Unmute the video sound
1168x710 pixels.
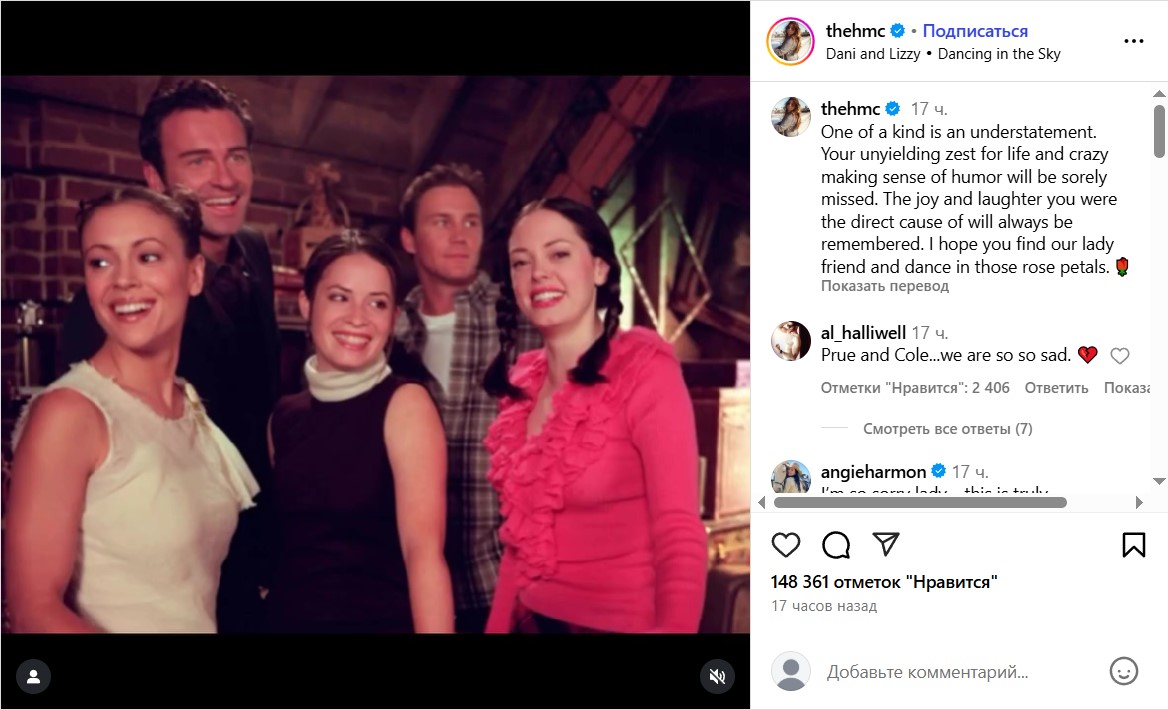[x=716, y=676]
